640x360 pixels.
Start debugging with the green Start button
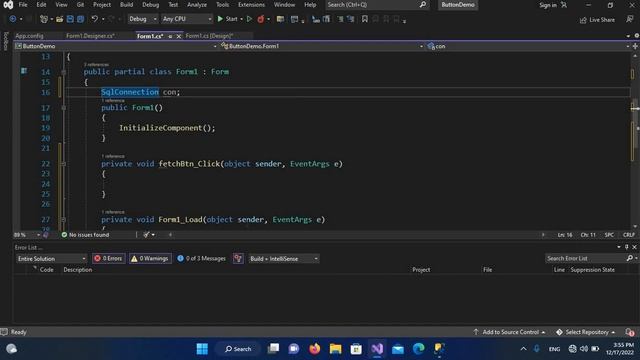point(227,19)
